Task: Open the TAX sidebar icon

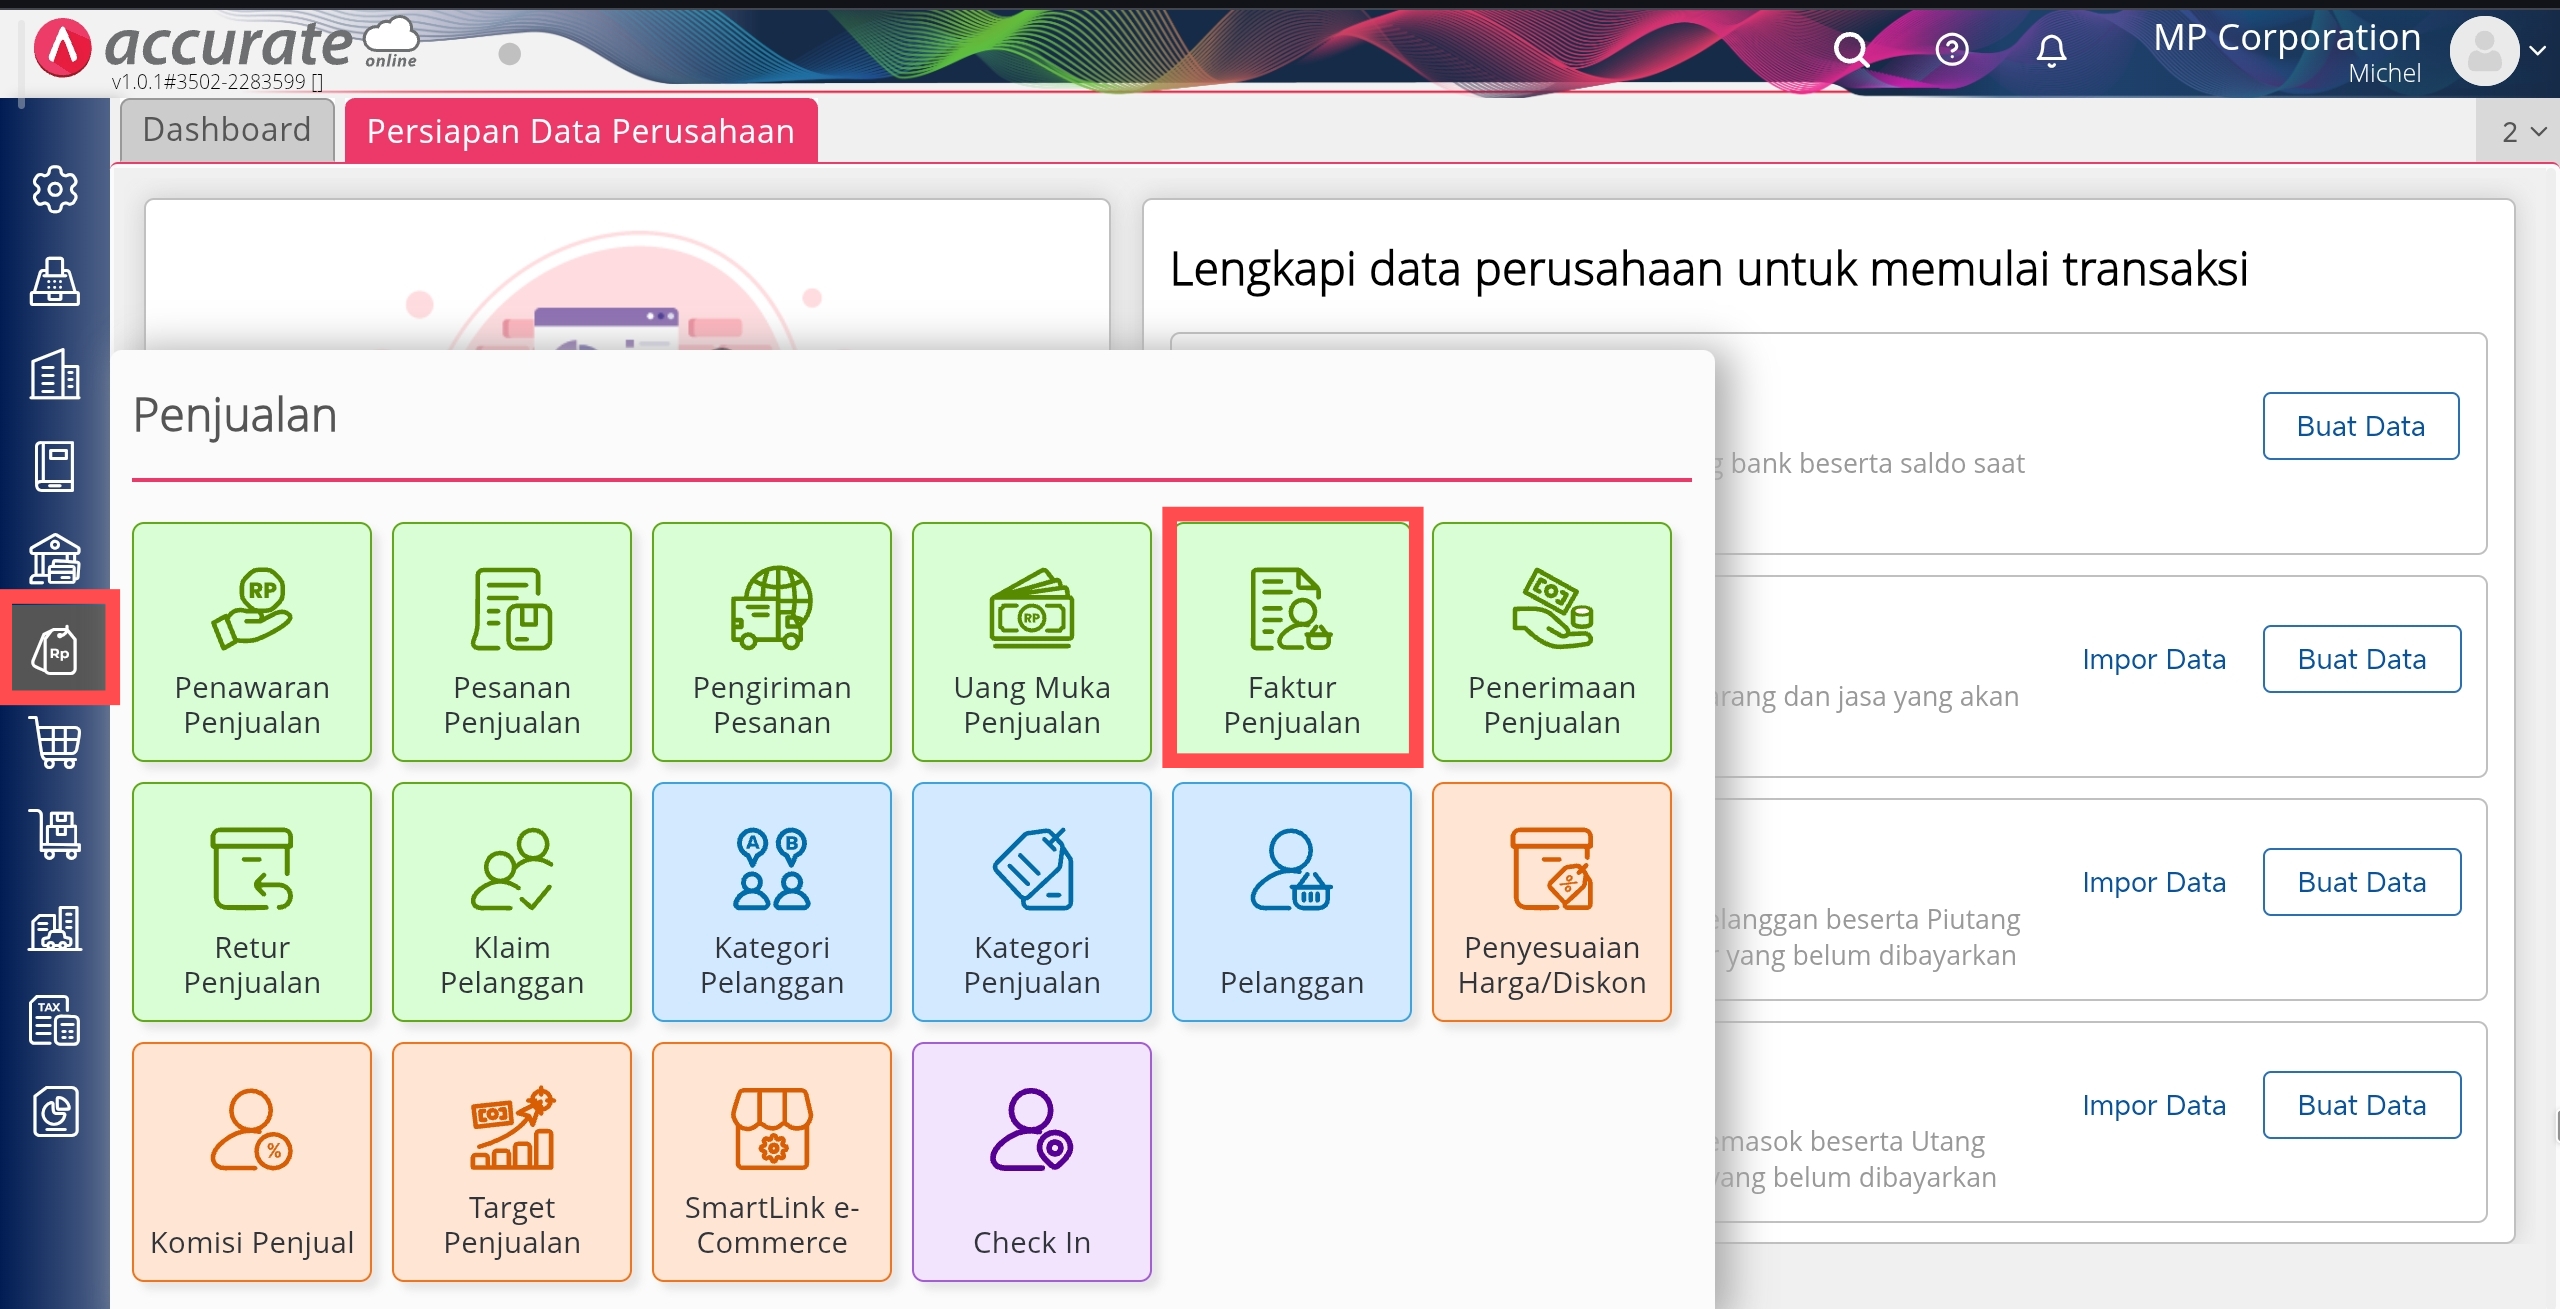Action: coord(55,1020)
